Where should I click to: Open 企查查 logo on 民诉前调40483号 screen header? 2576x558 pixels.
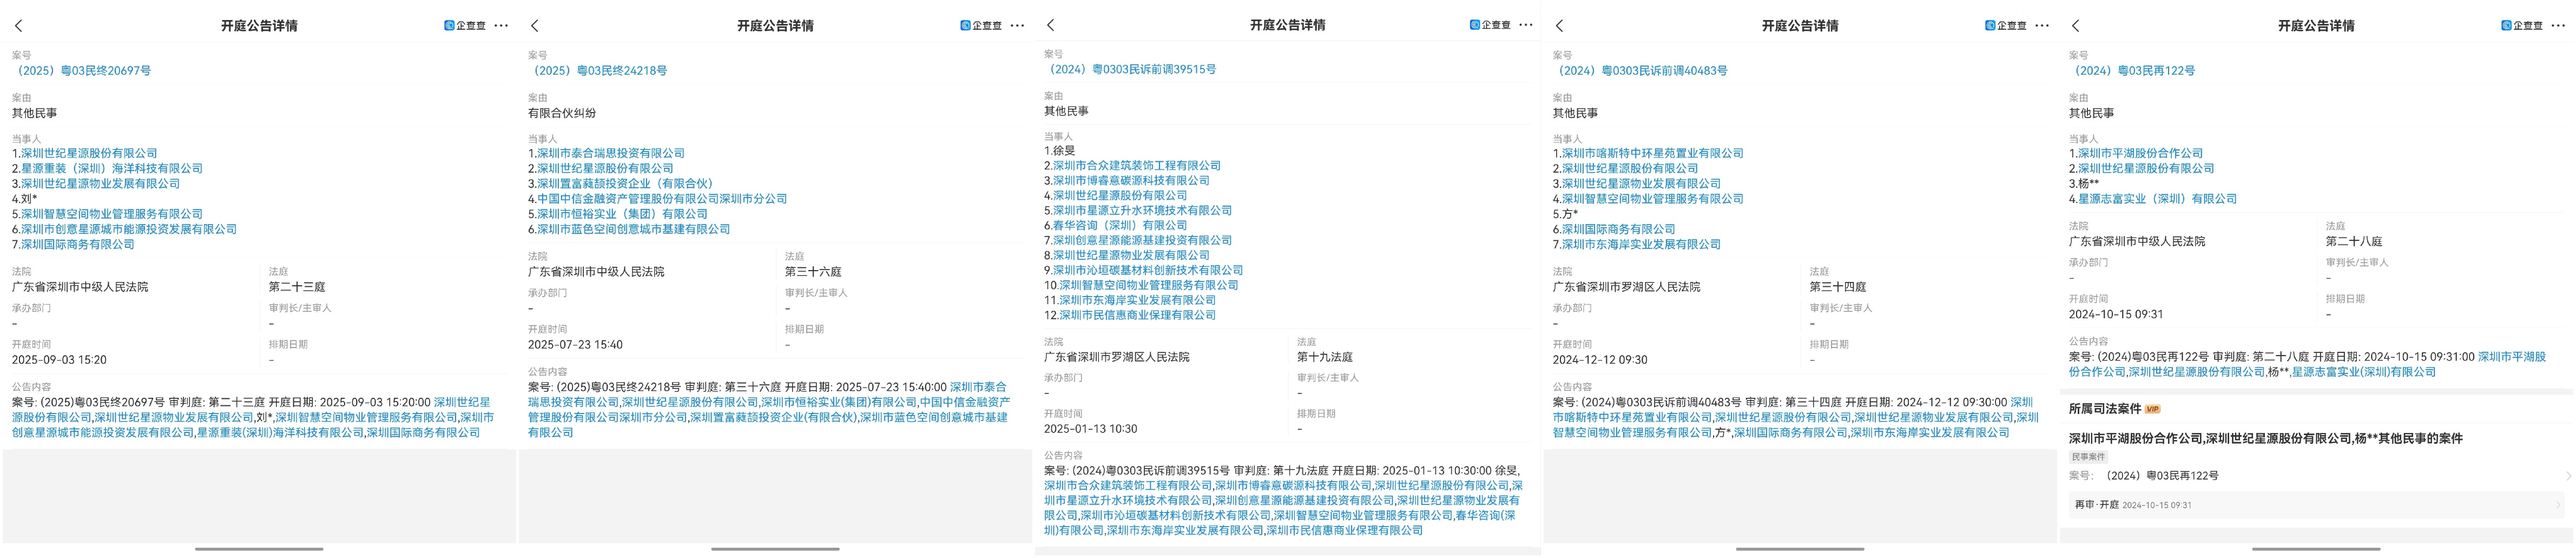2006,26
